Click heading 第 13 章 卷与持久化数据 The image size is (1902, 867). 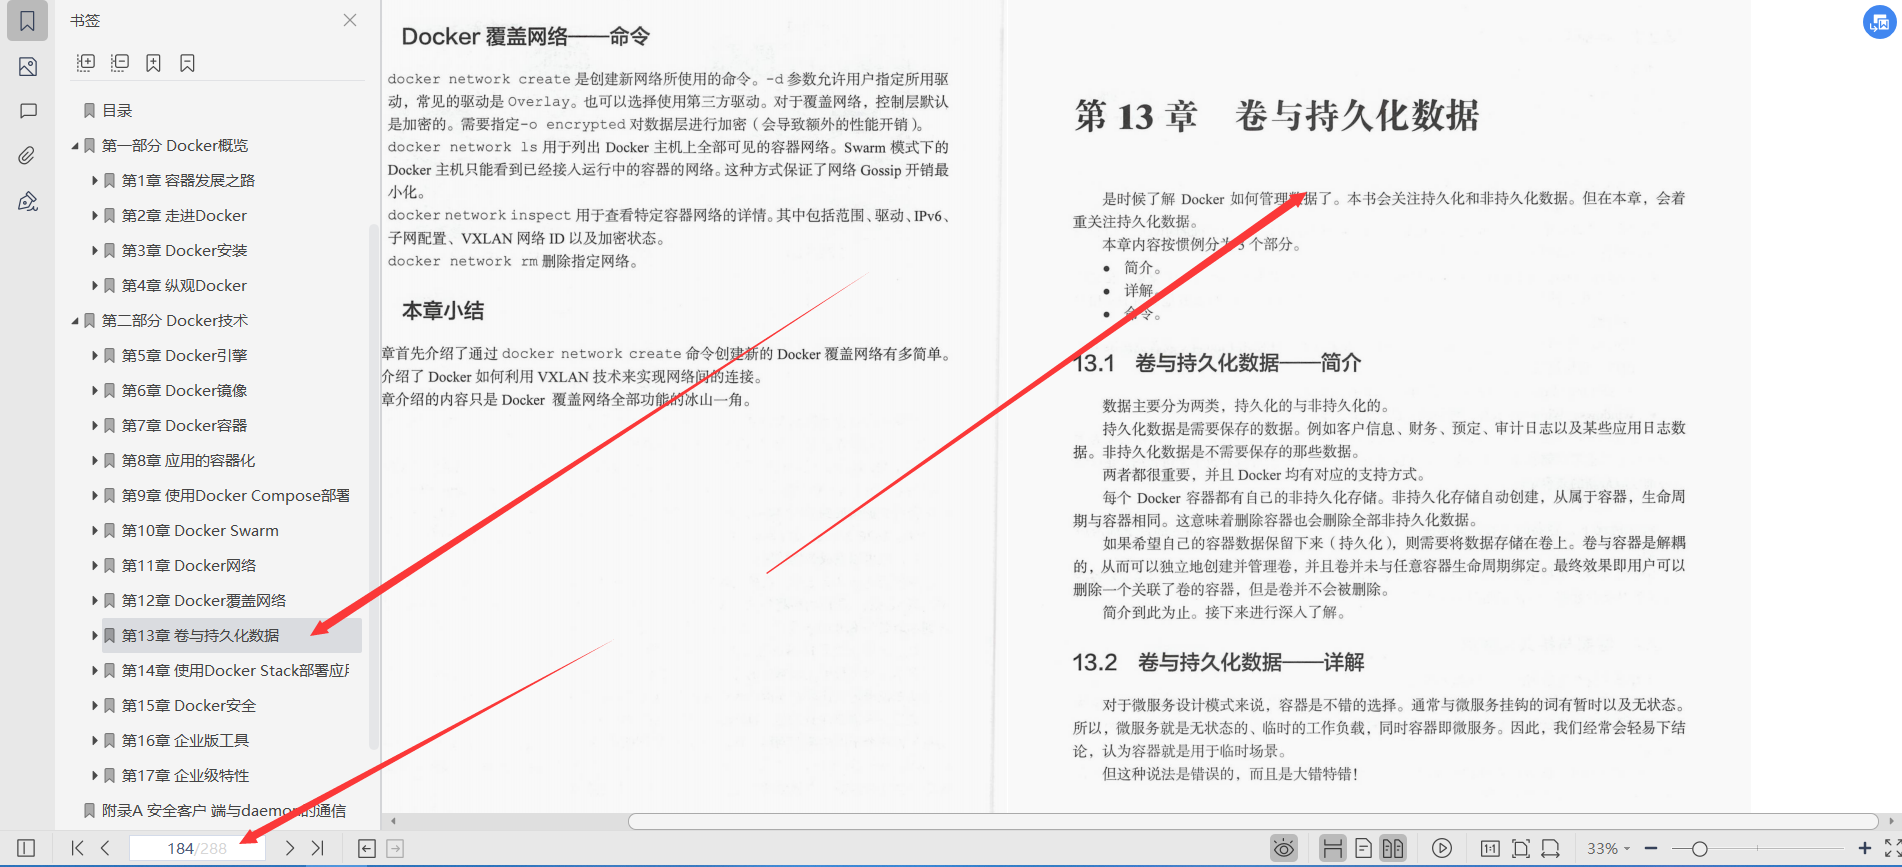(x=1277, y=116)
